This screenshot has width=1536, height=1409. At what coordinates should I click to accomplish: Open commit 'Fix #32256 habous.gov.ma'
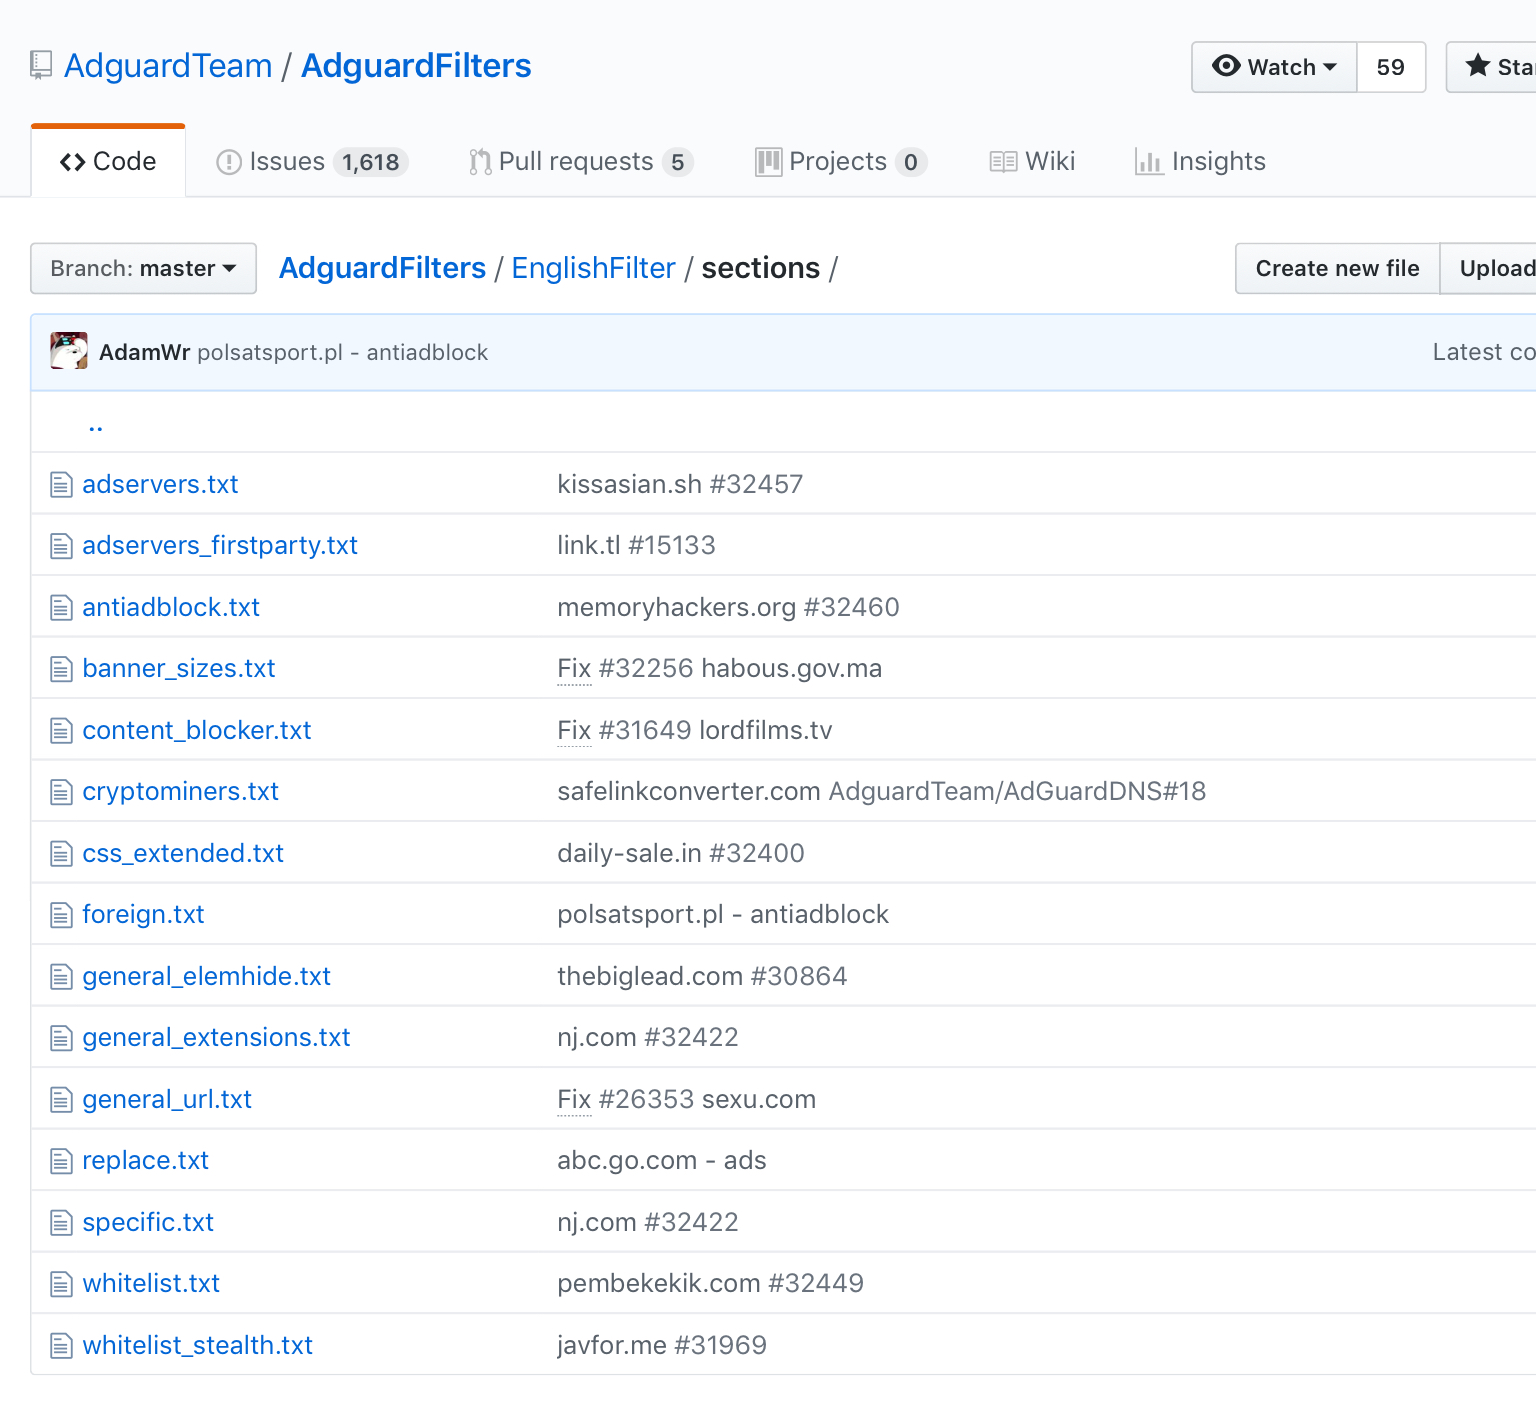pyautogui.click(x=720, y=669)
